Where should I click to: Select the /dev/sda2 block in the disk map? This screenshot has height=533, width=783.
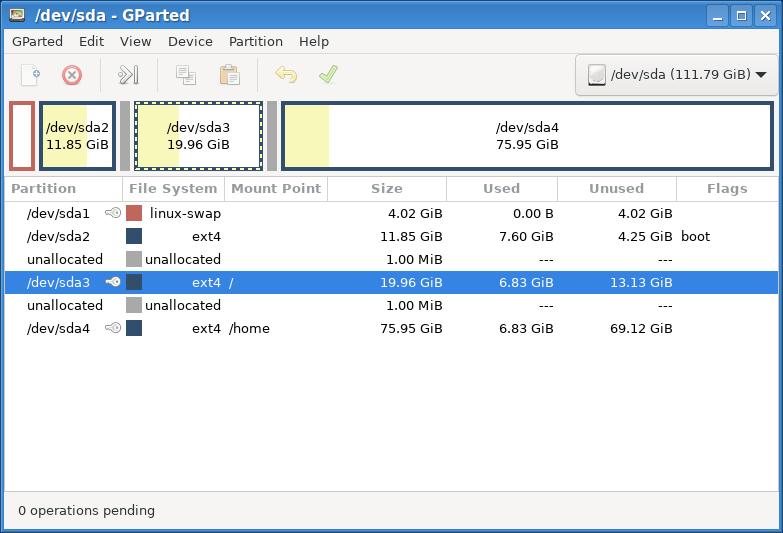pos(77,136)
